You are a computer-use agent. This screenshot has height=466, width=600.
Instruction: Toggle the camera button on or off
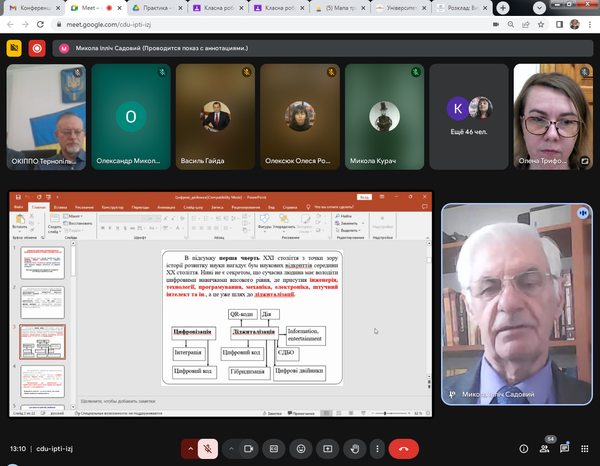[x=250, y=449]
